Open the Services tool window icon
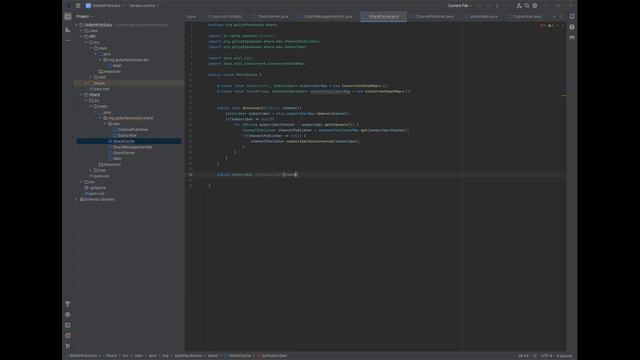 click(68, 315)
